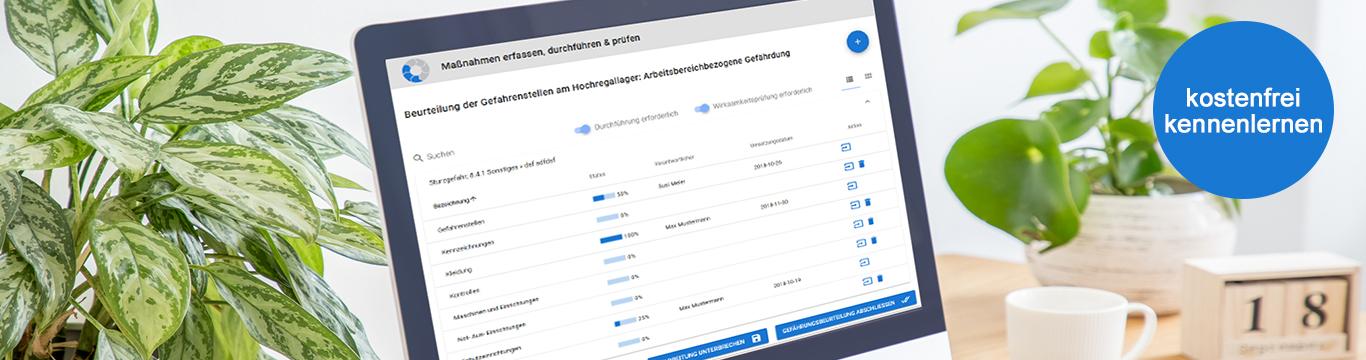Click the unterbrechen button
1366x360 pixels.
click(708, 345)
